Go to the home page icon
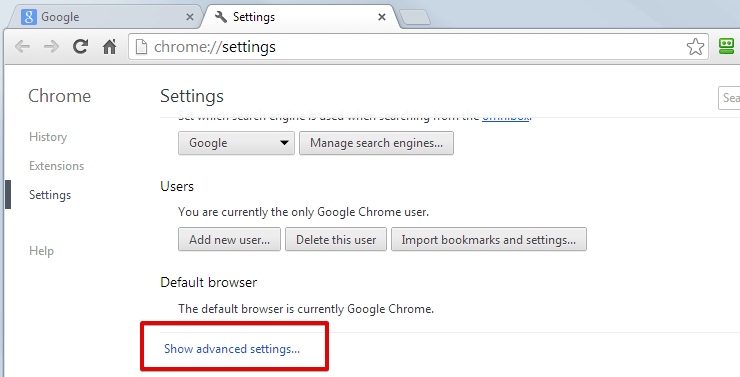 coord(109,47)
